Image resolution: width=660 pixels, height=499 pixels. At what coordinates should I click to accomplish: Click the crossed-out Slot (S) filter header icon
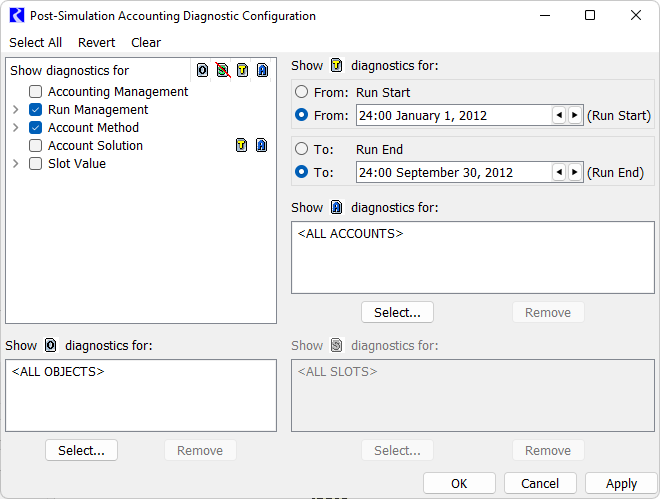pos(222,70)
